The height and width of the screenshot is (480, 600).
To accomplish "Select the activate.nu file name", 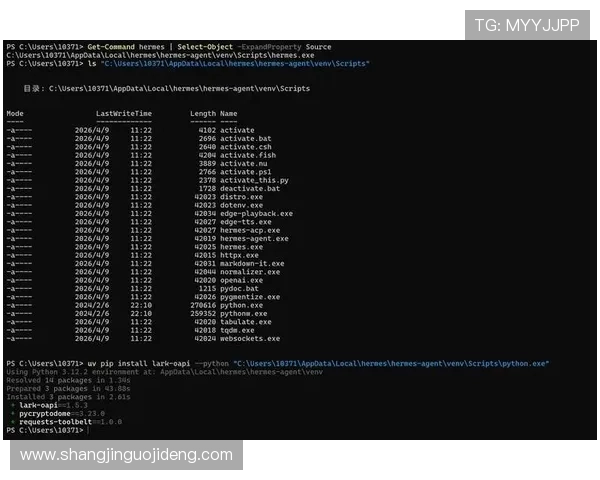I will [243, 163].
